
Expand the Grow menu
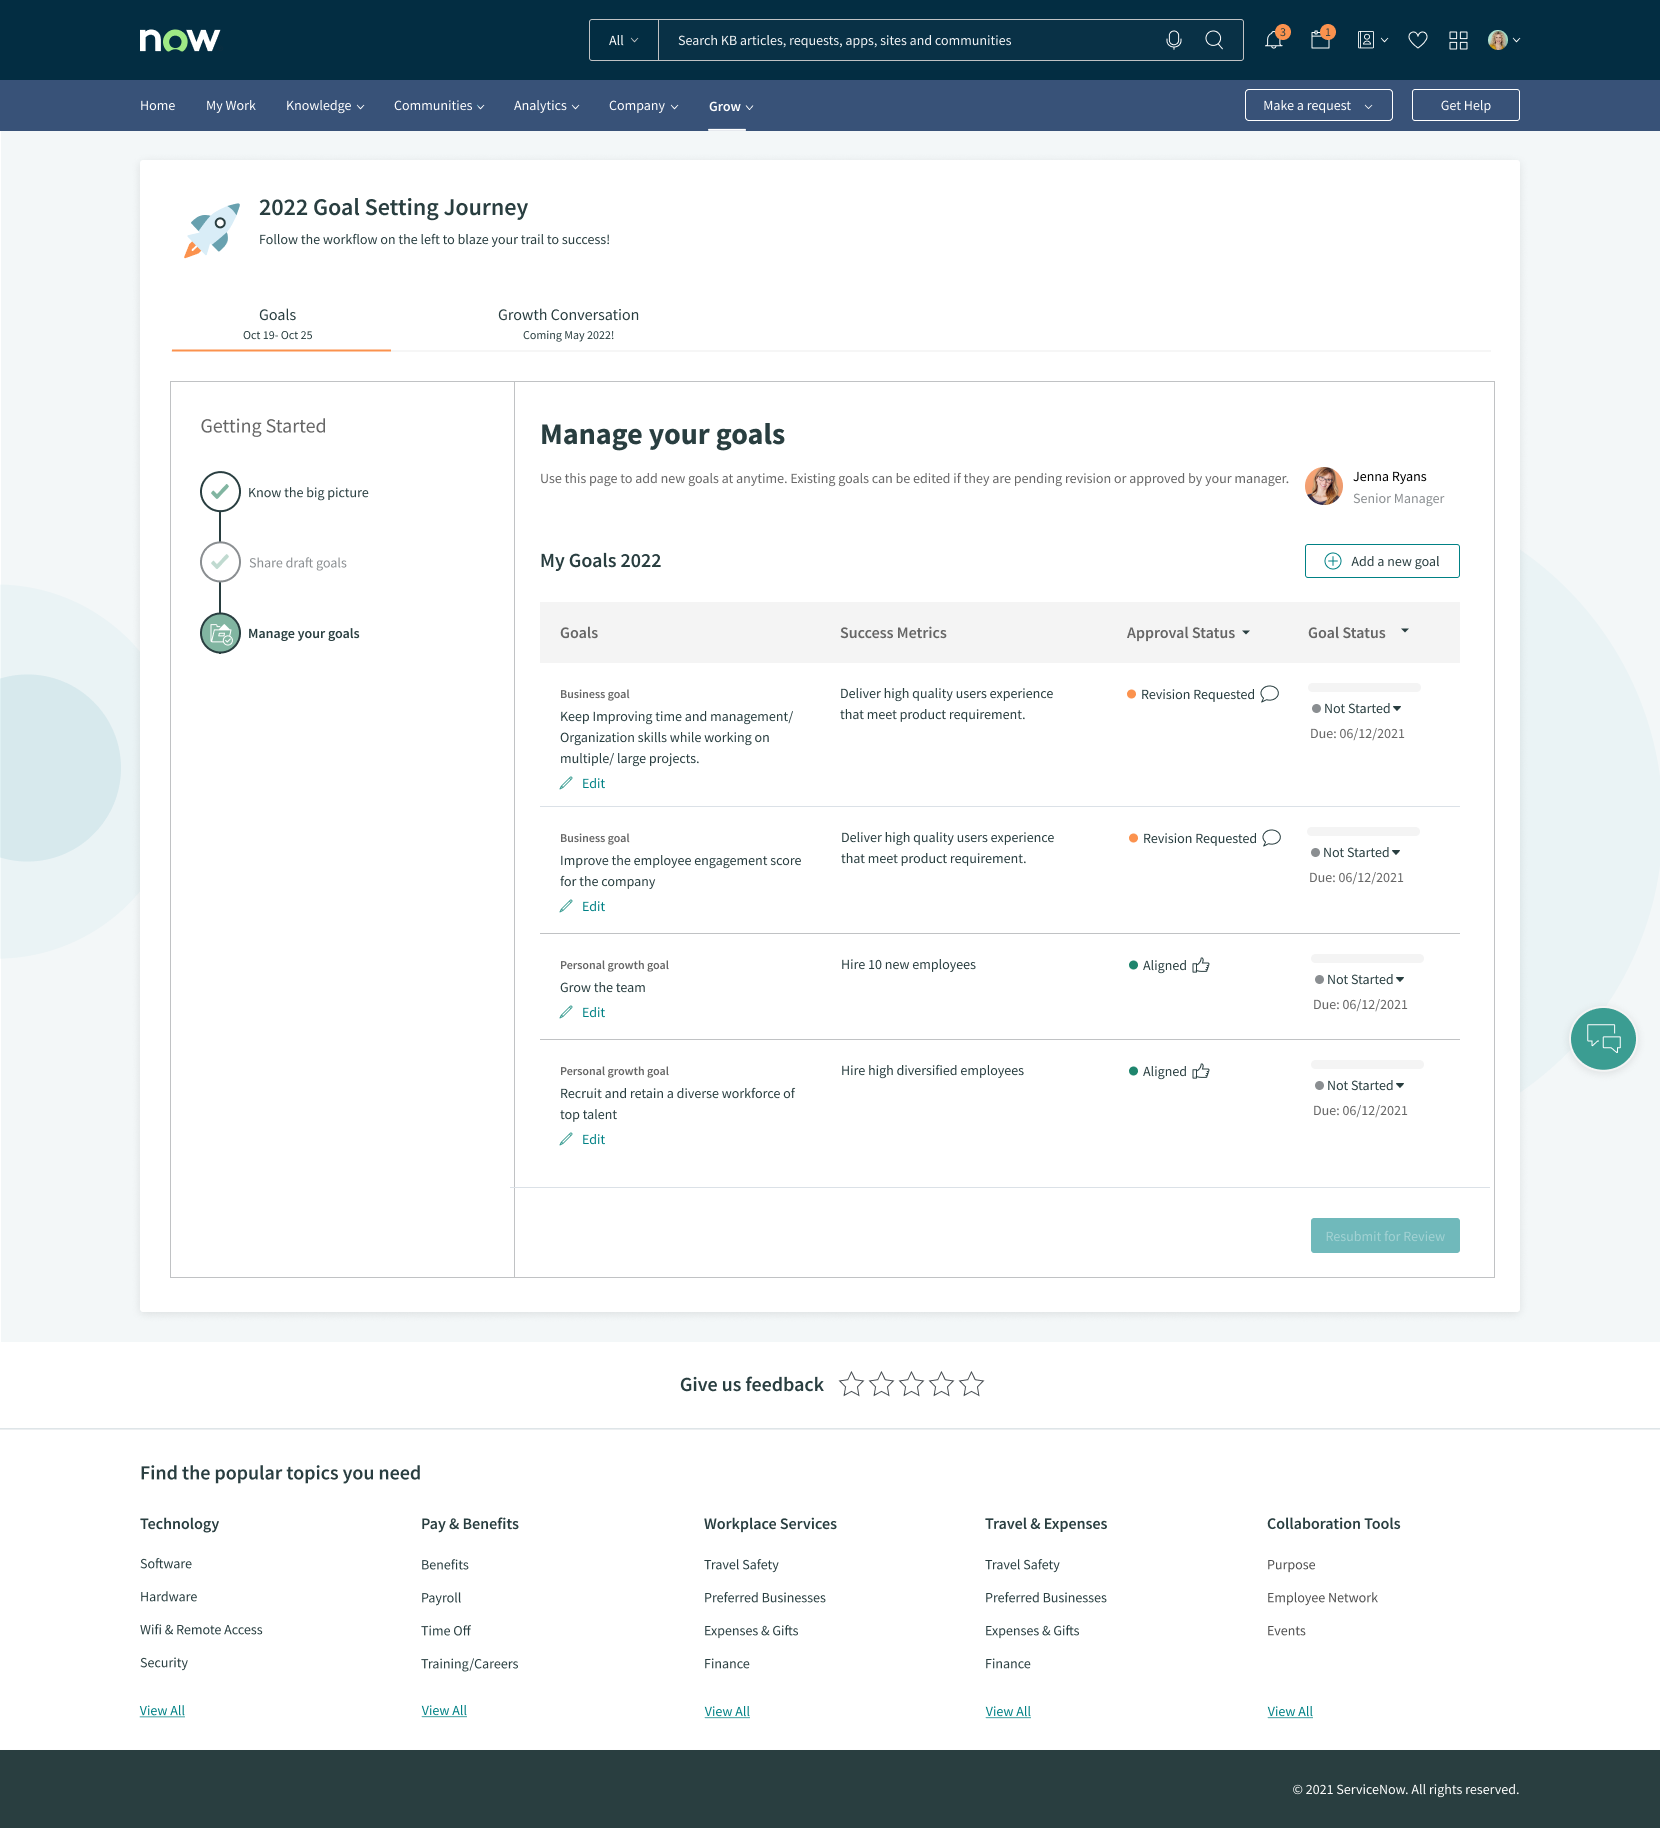pyautogui.click(x=731, y=107)
